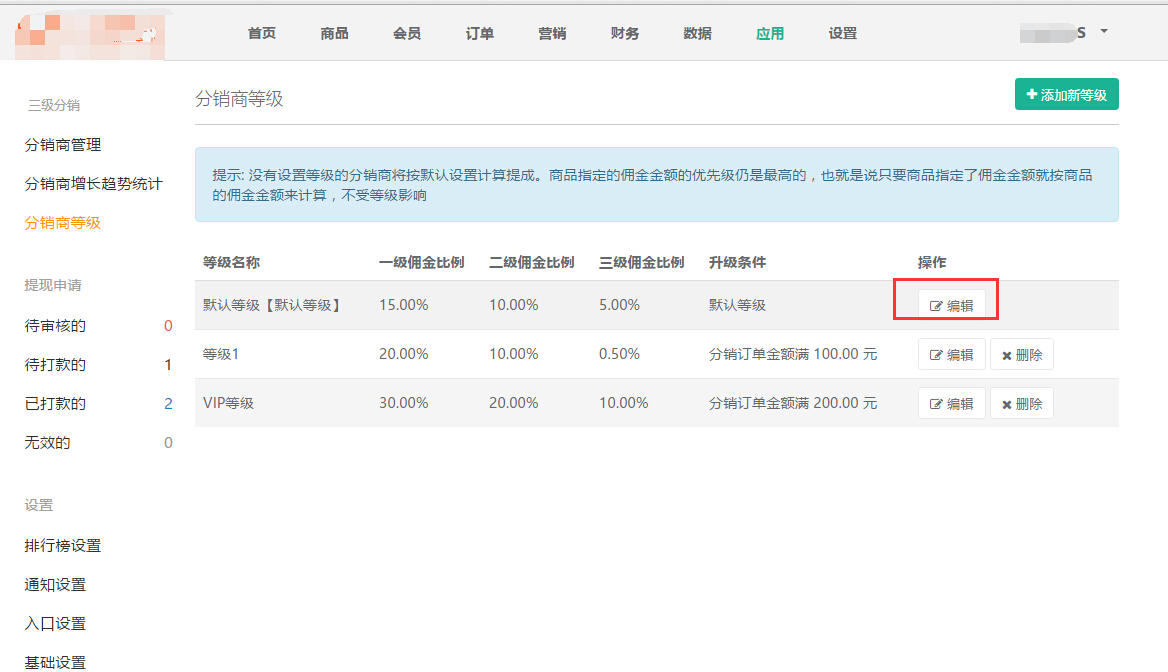Select 财务 finance in the top navigation

(x=625, y=33)
